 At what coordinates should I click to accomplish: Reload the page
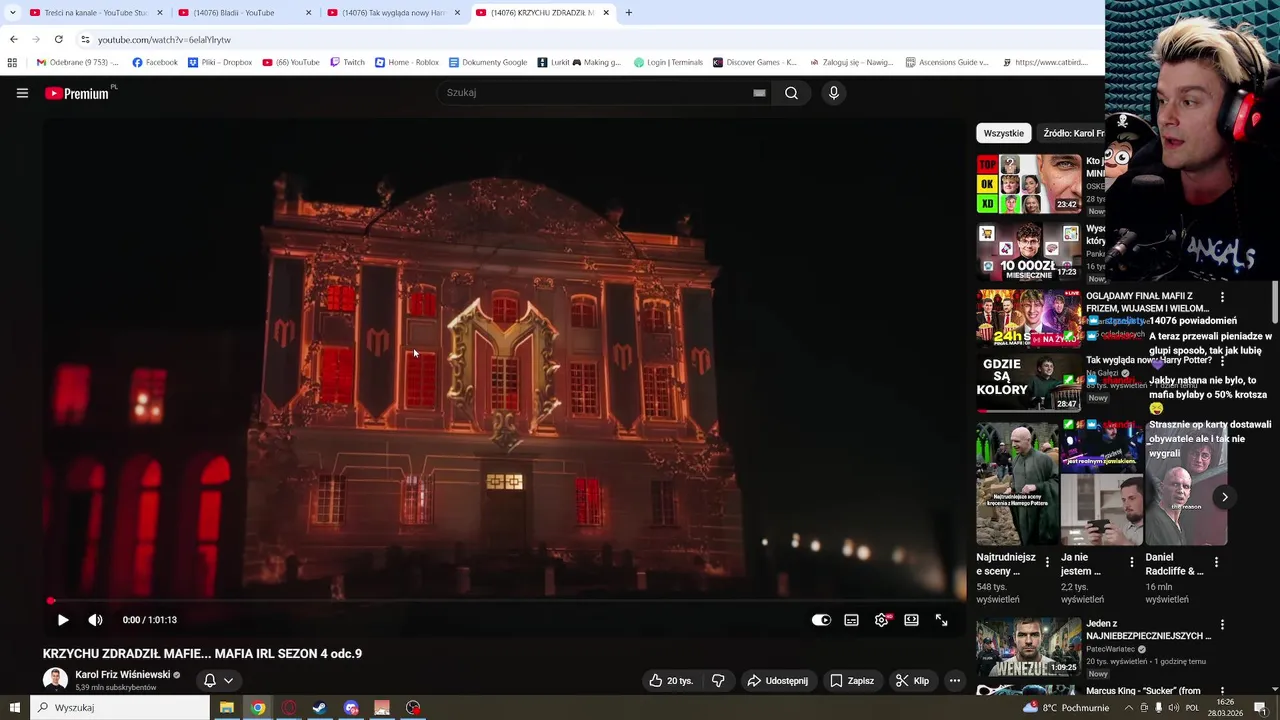[x=58, y=39]
